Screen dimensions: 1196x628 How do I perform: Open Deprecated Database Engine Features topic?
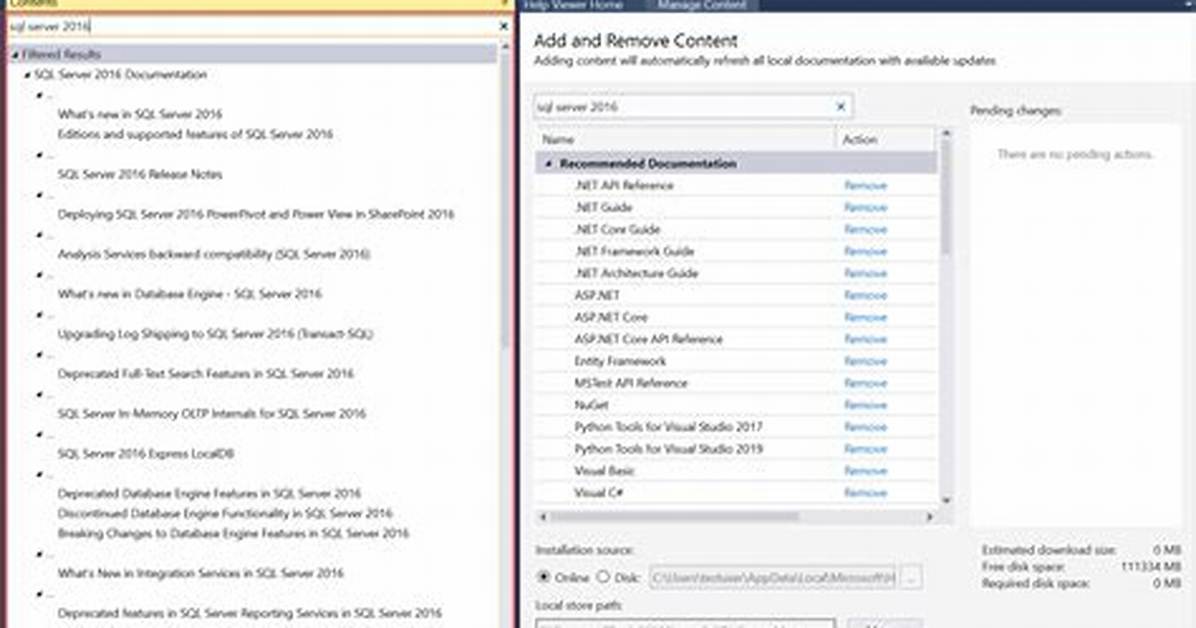209,494
